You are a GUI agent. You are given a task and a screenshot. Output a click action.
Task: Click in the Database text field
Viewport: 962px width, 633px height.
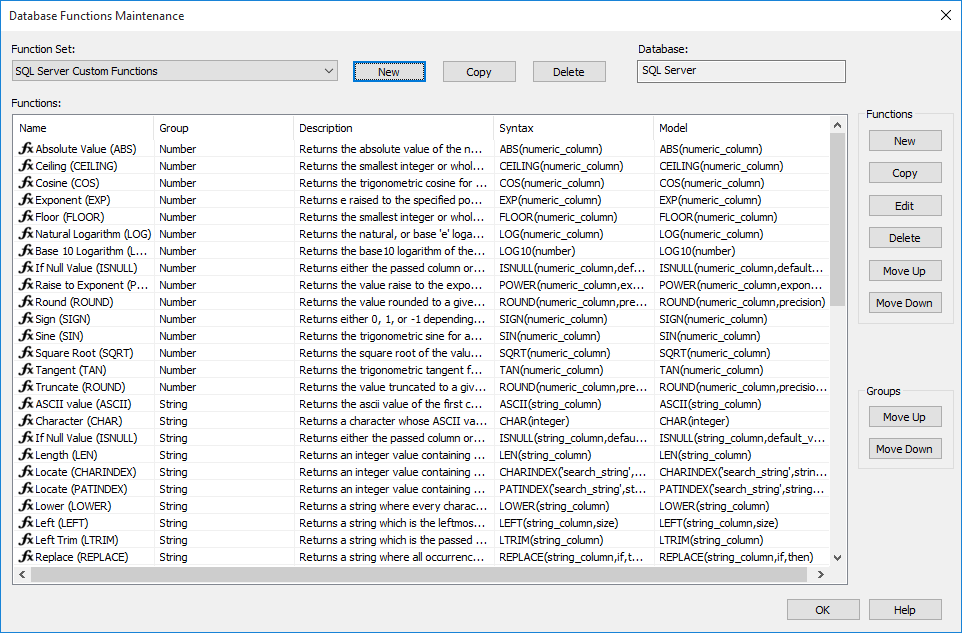740,71
